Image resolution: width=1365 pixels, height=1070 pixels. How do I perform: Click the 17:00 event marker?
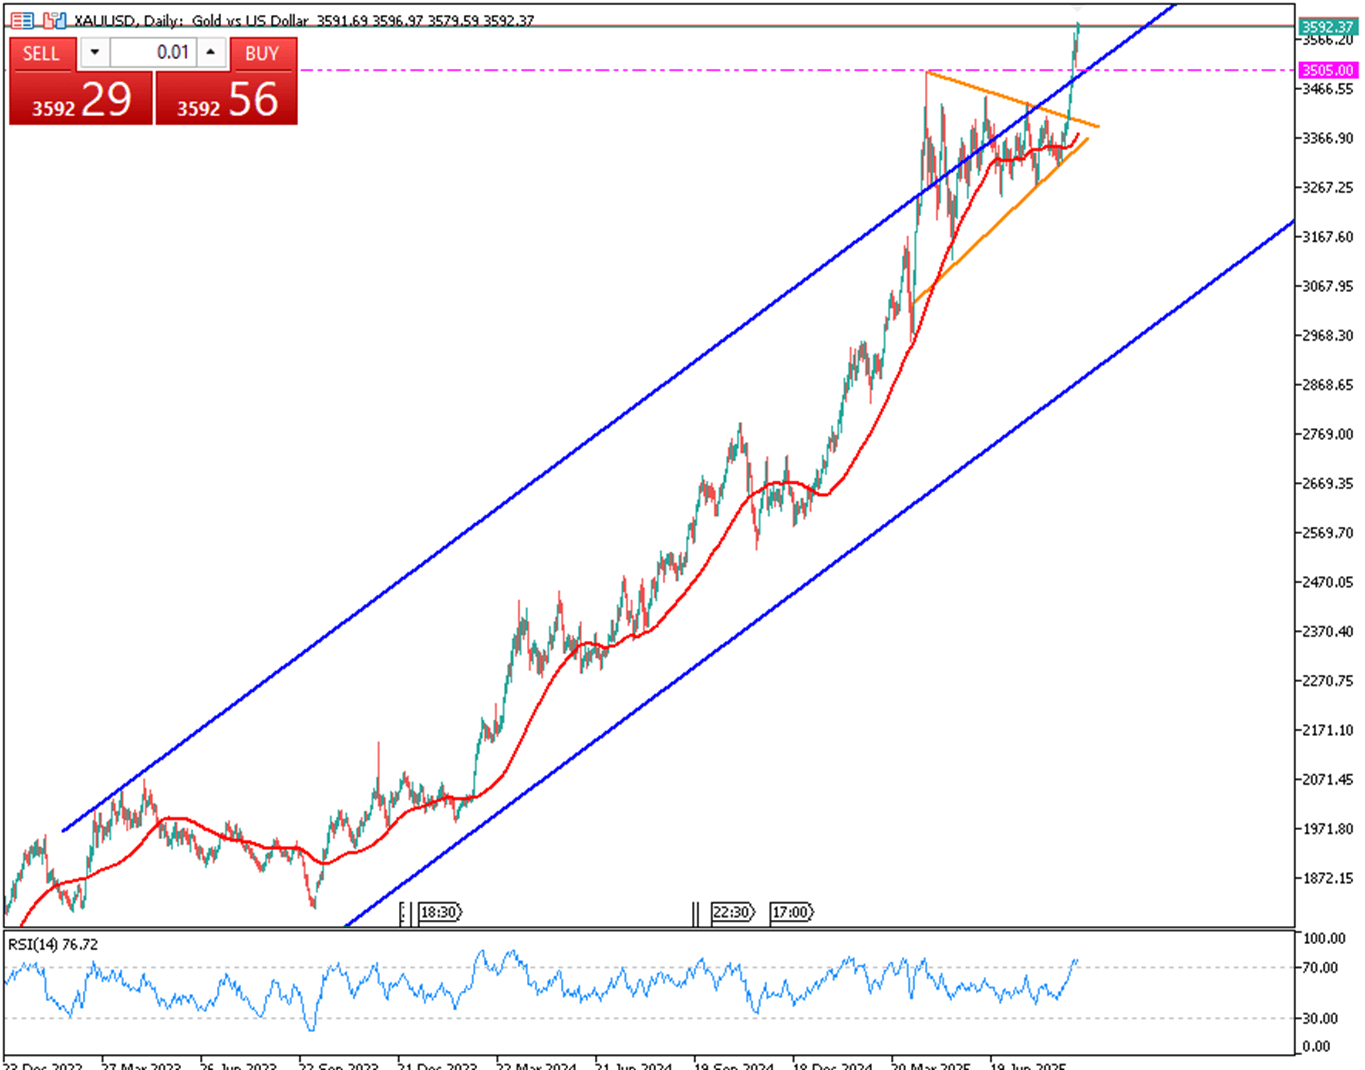coord(791,912)
